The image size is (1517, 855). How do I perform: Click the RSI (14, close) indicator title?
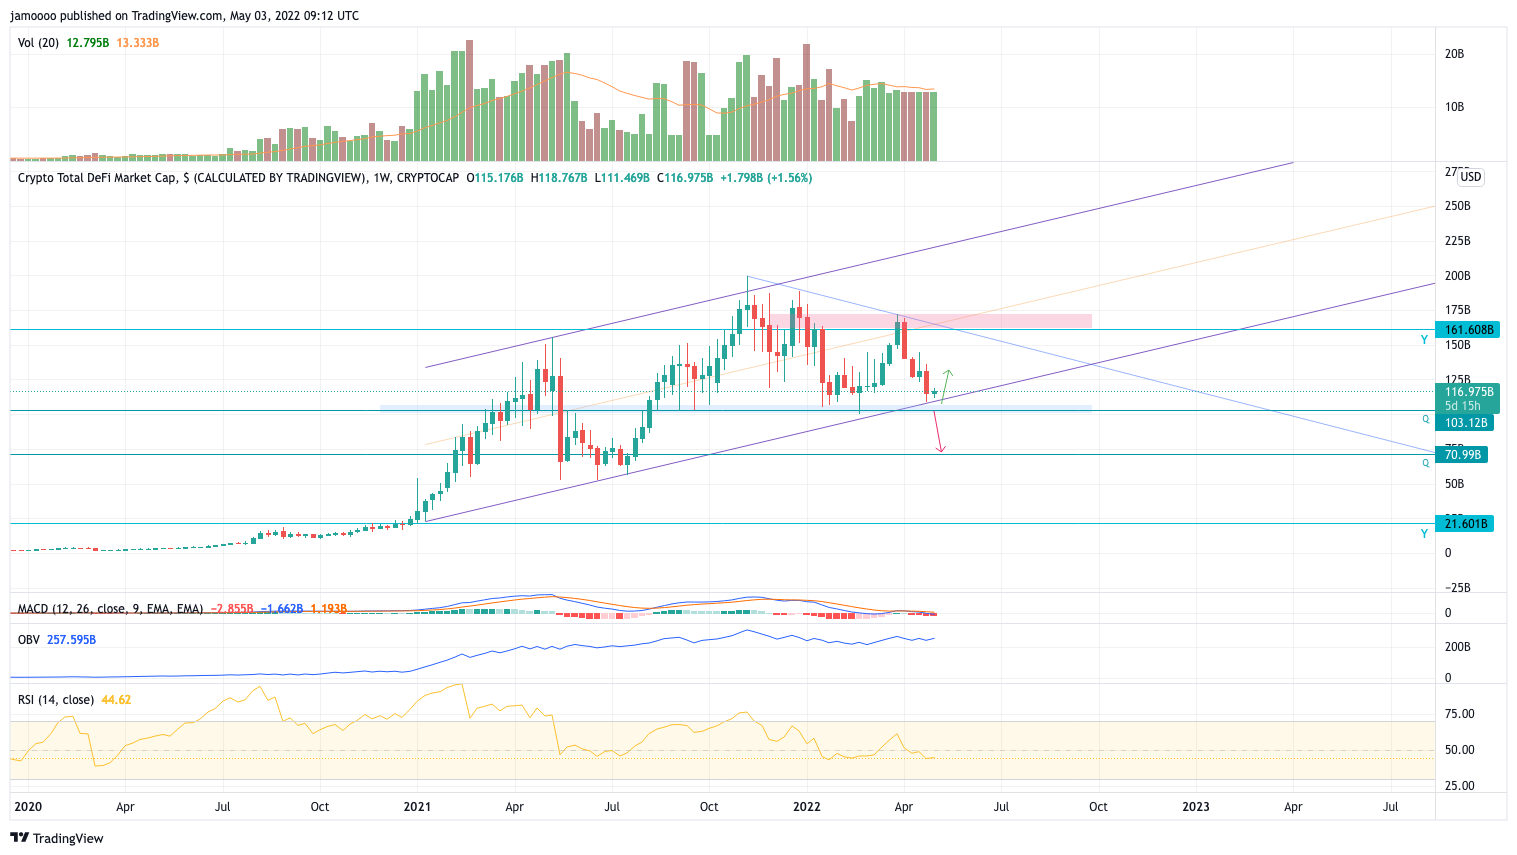tap(56, 700)
